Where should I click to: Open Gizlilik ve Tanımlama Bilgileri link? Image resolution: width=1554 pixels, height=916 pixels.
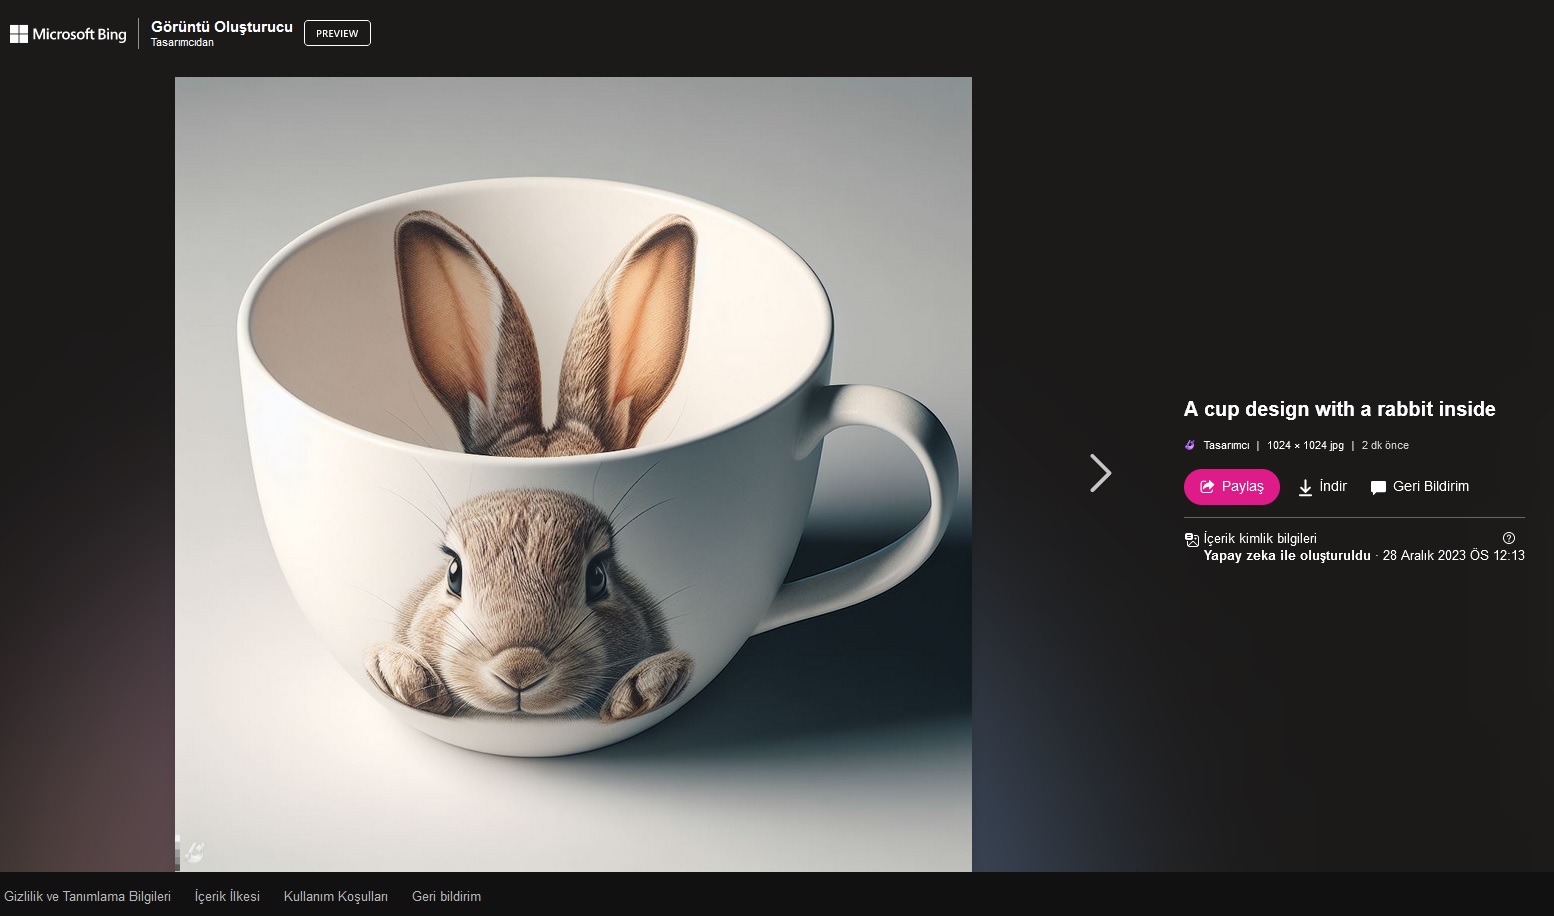tap(88, 897)
